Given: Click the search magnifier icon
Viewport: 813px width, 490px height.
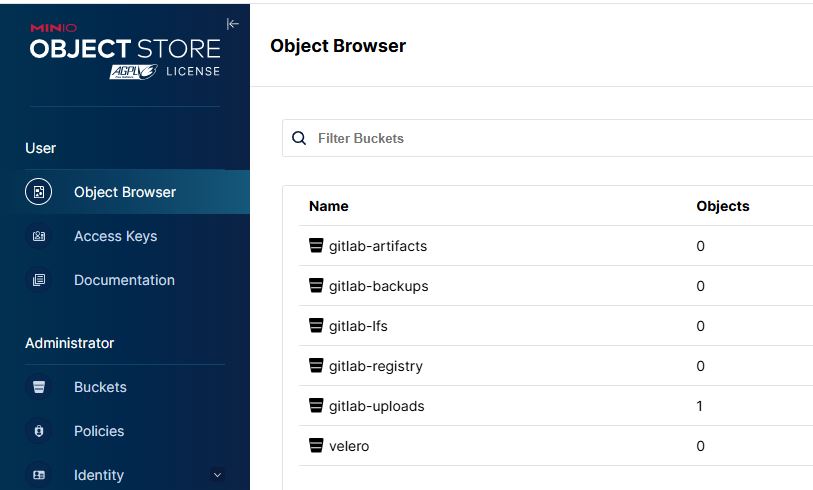Looking at the screenshot, I should tap(299, 138).
